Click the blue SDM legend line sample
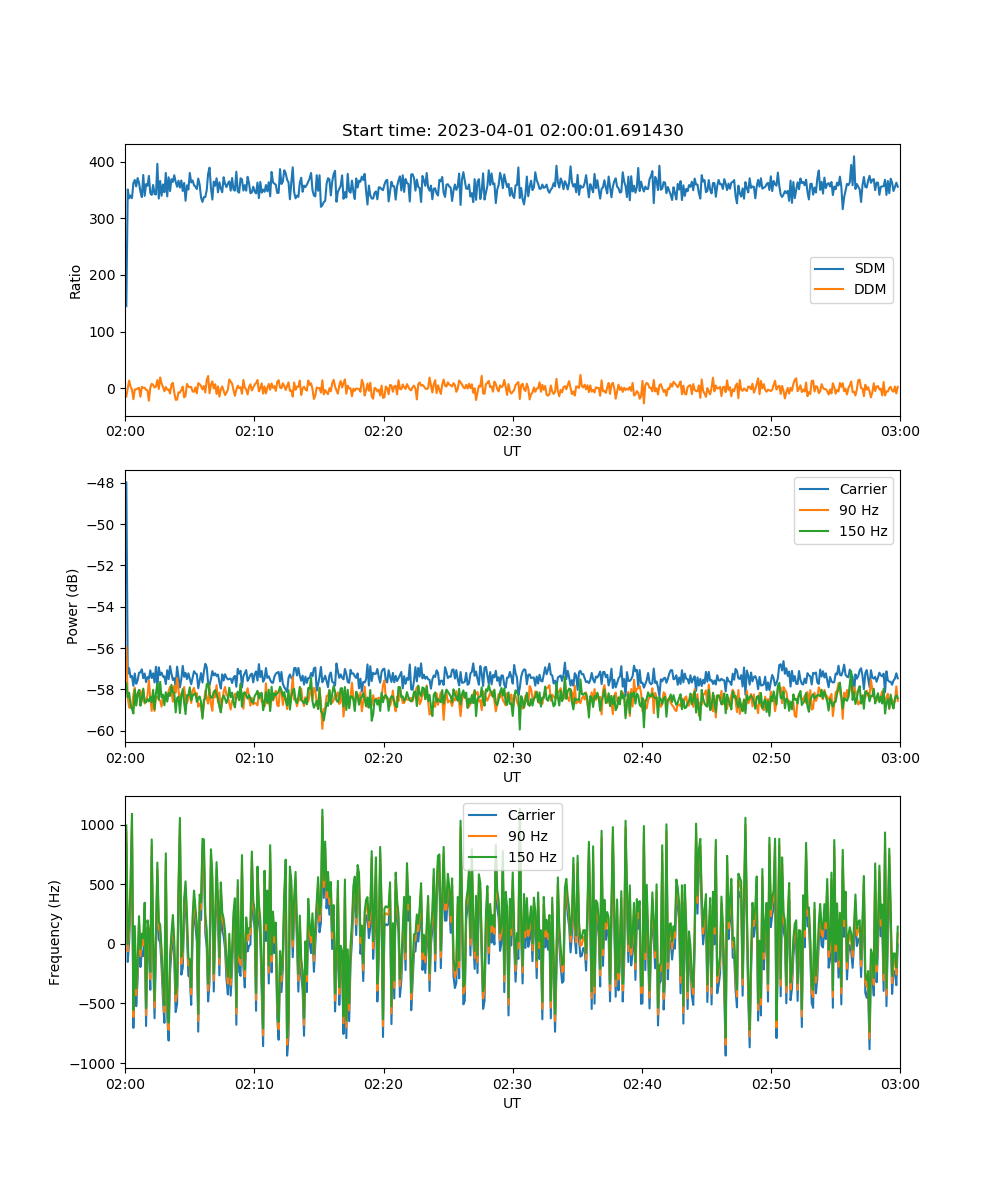This screenshot has width=1000, height=1200. click(830, 269)
